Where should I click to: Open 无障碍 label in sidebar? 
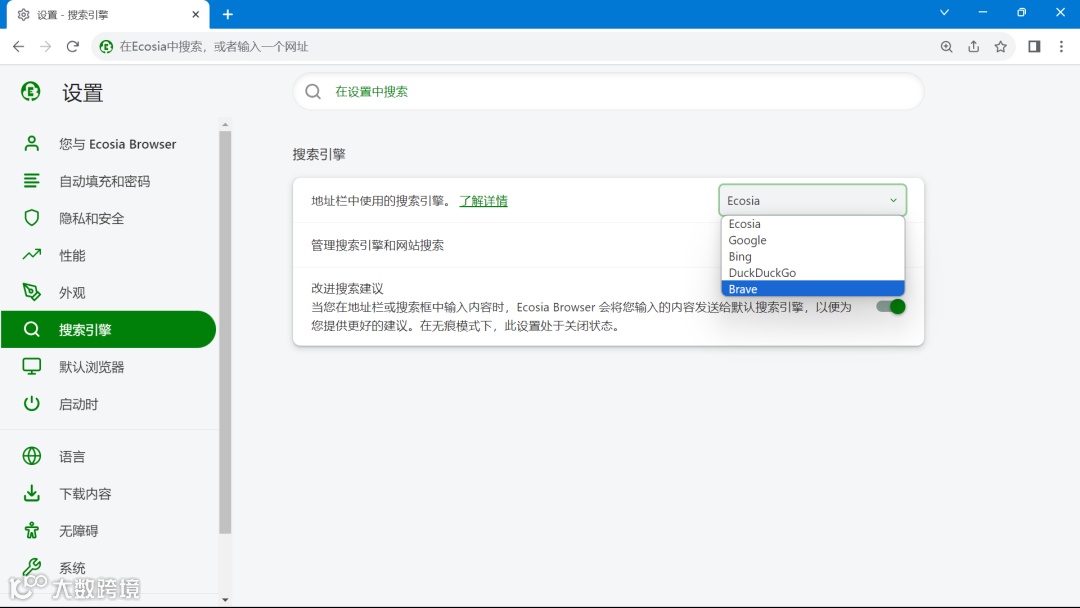click(x=79, y=531)
